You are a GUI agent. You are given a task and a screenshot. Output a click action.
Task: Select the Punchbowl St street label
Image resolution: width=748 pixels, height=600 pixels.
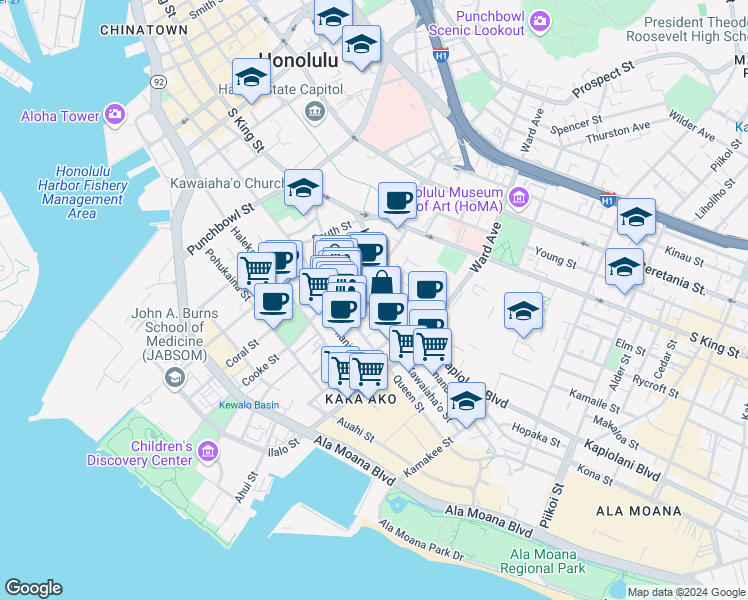coord(221,229)
